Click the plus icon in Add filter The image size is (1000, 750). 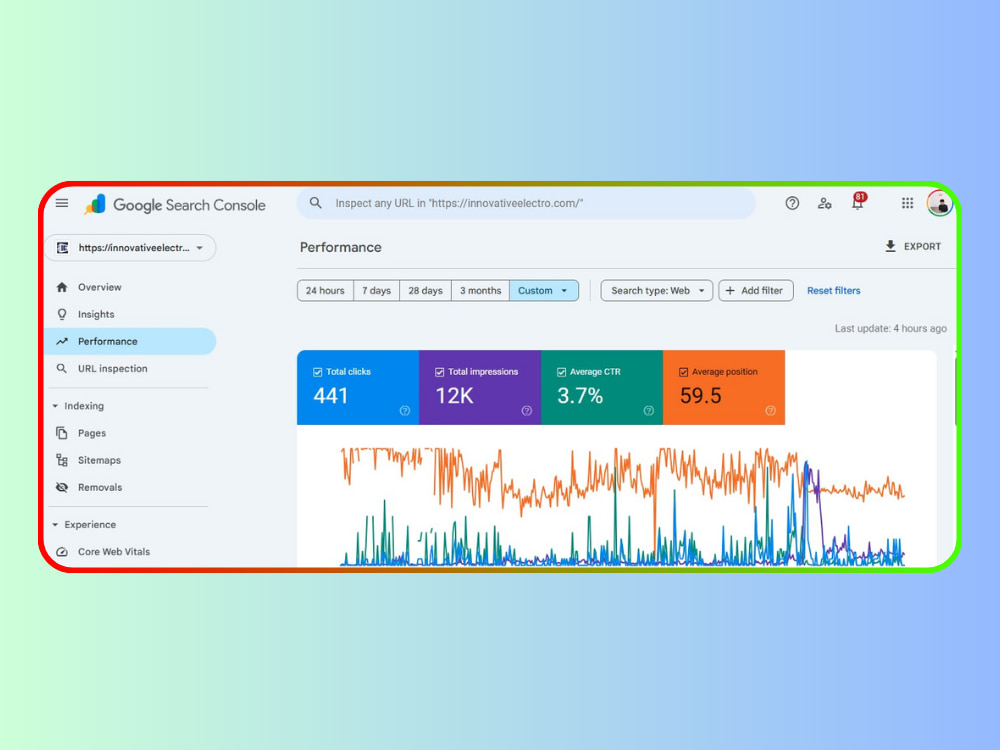[730, 290]
